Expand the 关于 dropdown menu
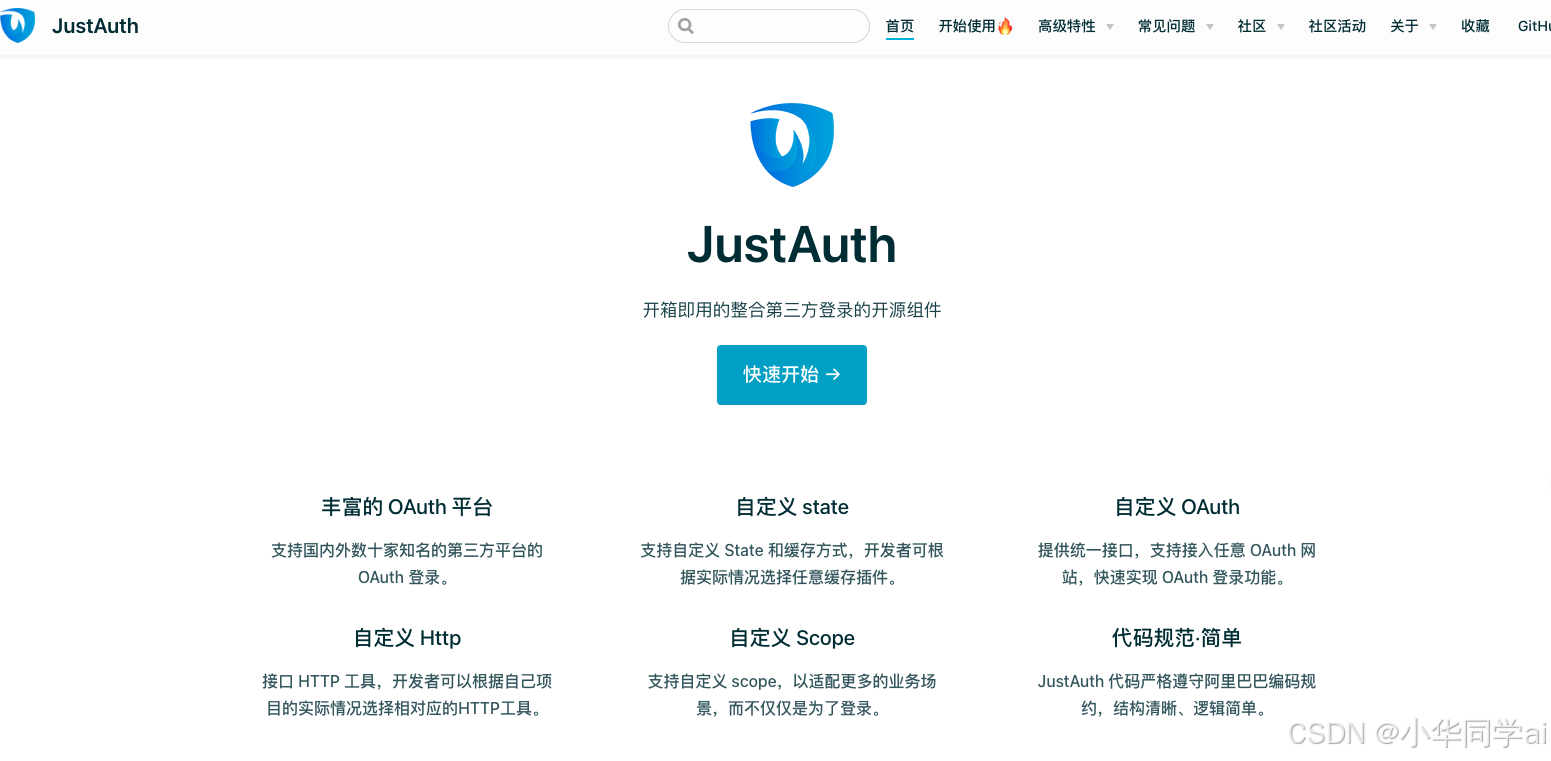This screenshot has height=761, width=1551. click(x=1413, y=26)
